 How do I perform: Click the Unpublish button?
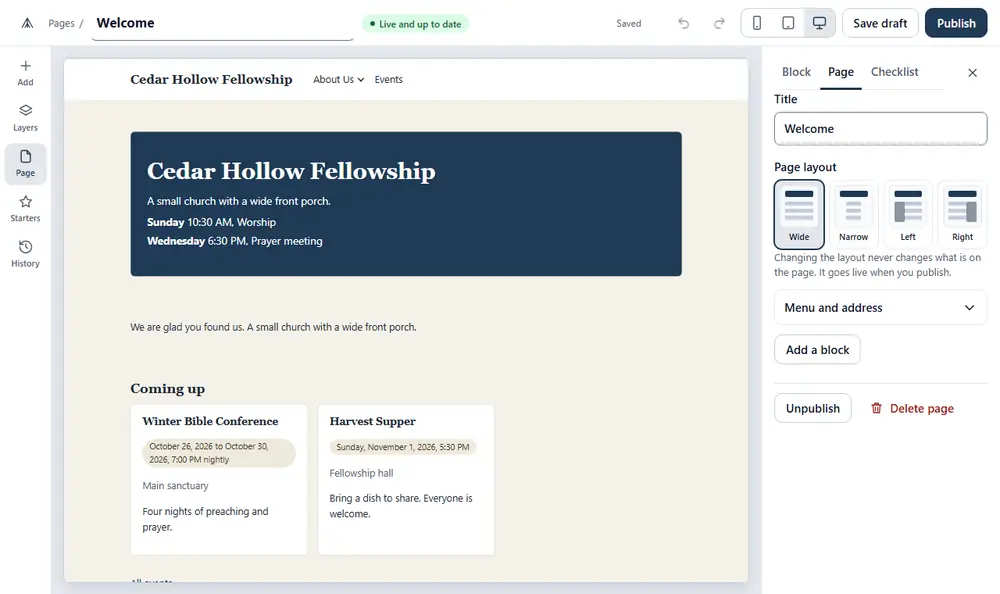(812, 408)
